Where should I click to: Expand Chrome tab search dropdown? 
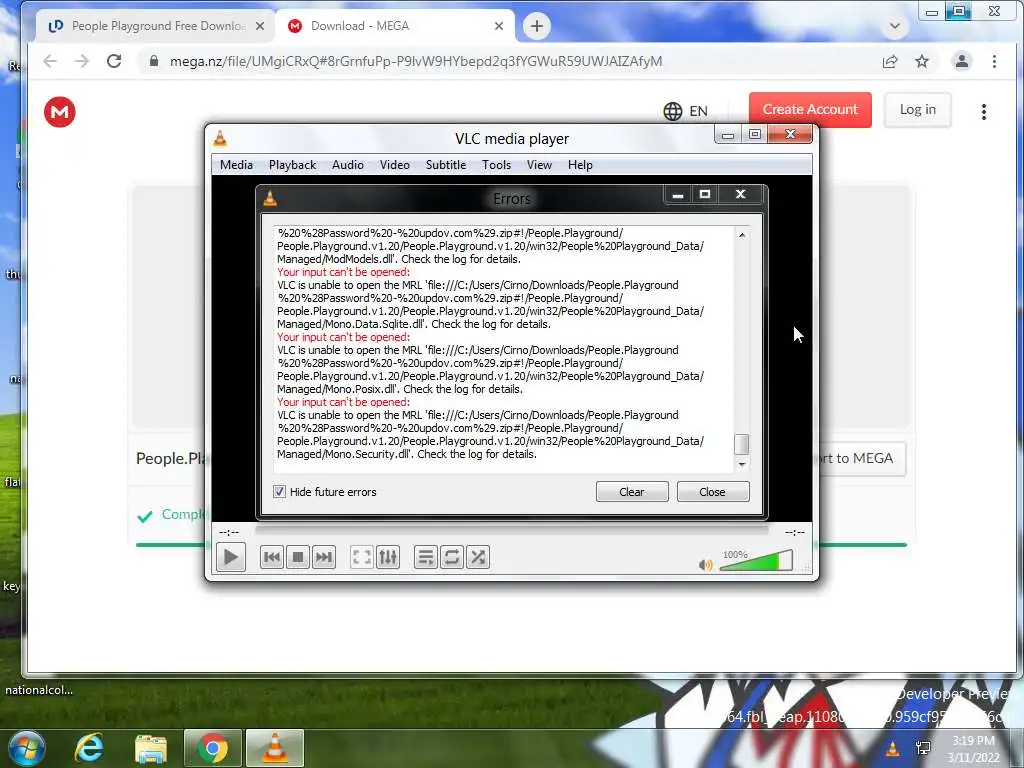click(x=895, y=26)
